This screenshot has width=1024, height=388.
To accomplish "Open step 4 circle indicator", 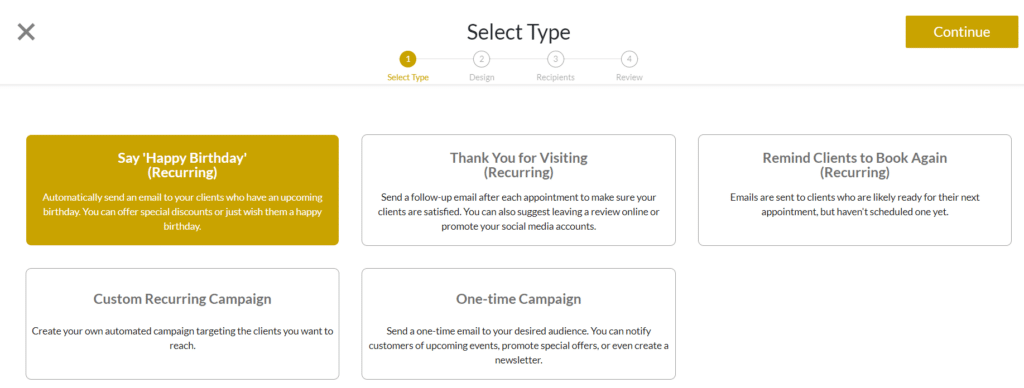I will [x=629, y=59].
